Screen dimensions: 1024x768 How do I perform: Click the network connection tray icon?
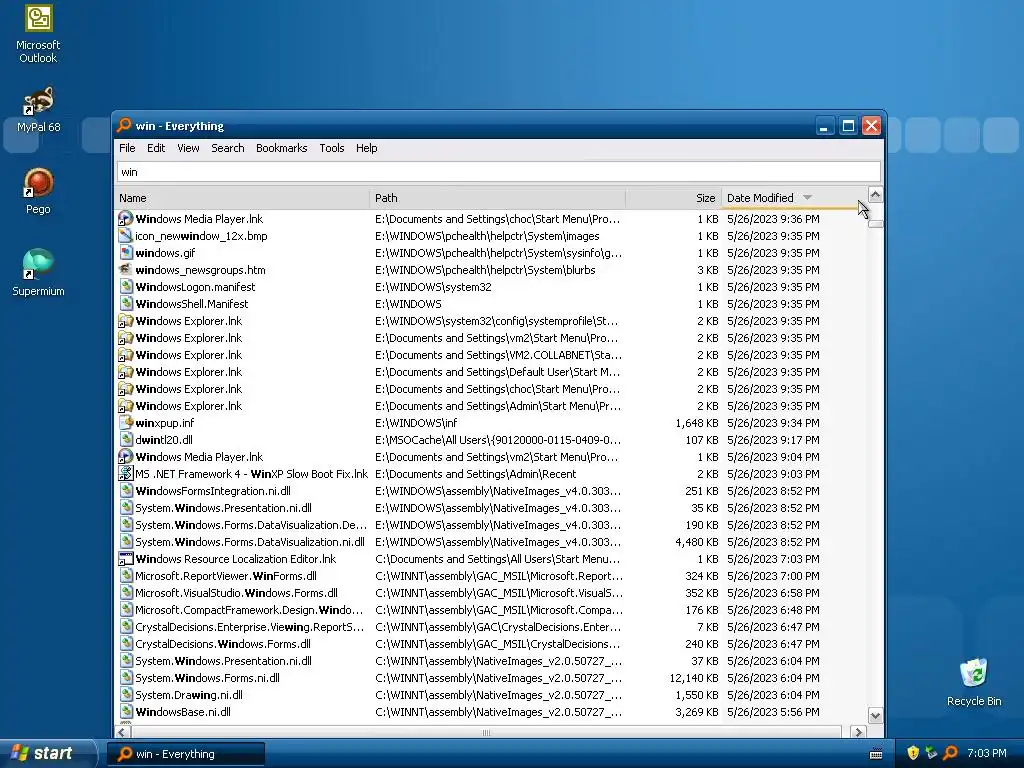931,753
